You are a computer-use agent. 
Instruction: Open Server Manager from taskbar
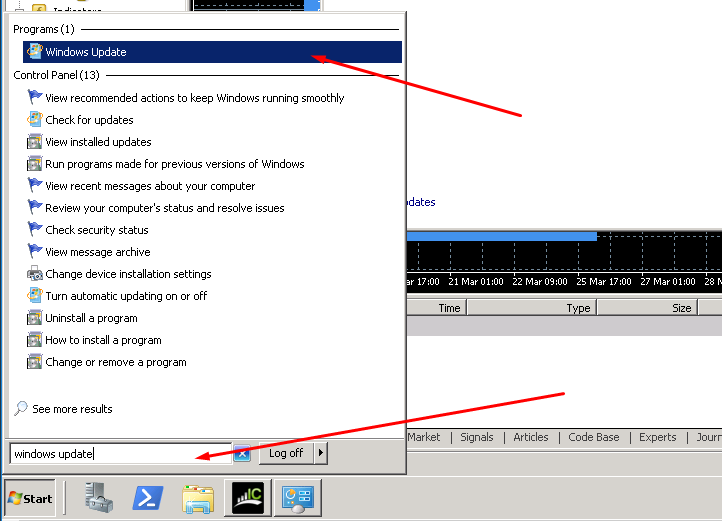[99, 498]
